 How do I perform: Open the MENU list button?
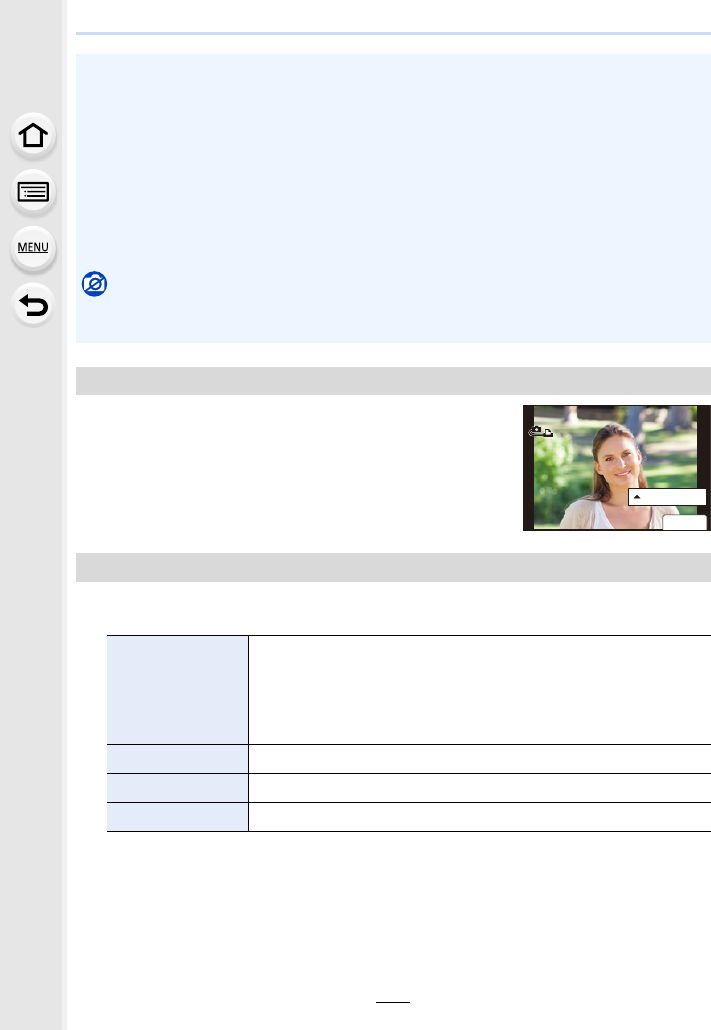(33, 248)
